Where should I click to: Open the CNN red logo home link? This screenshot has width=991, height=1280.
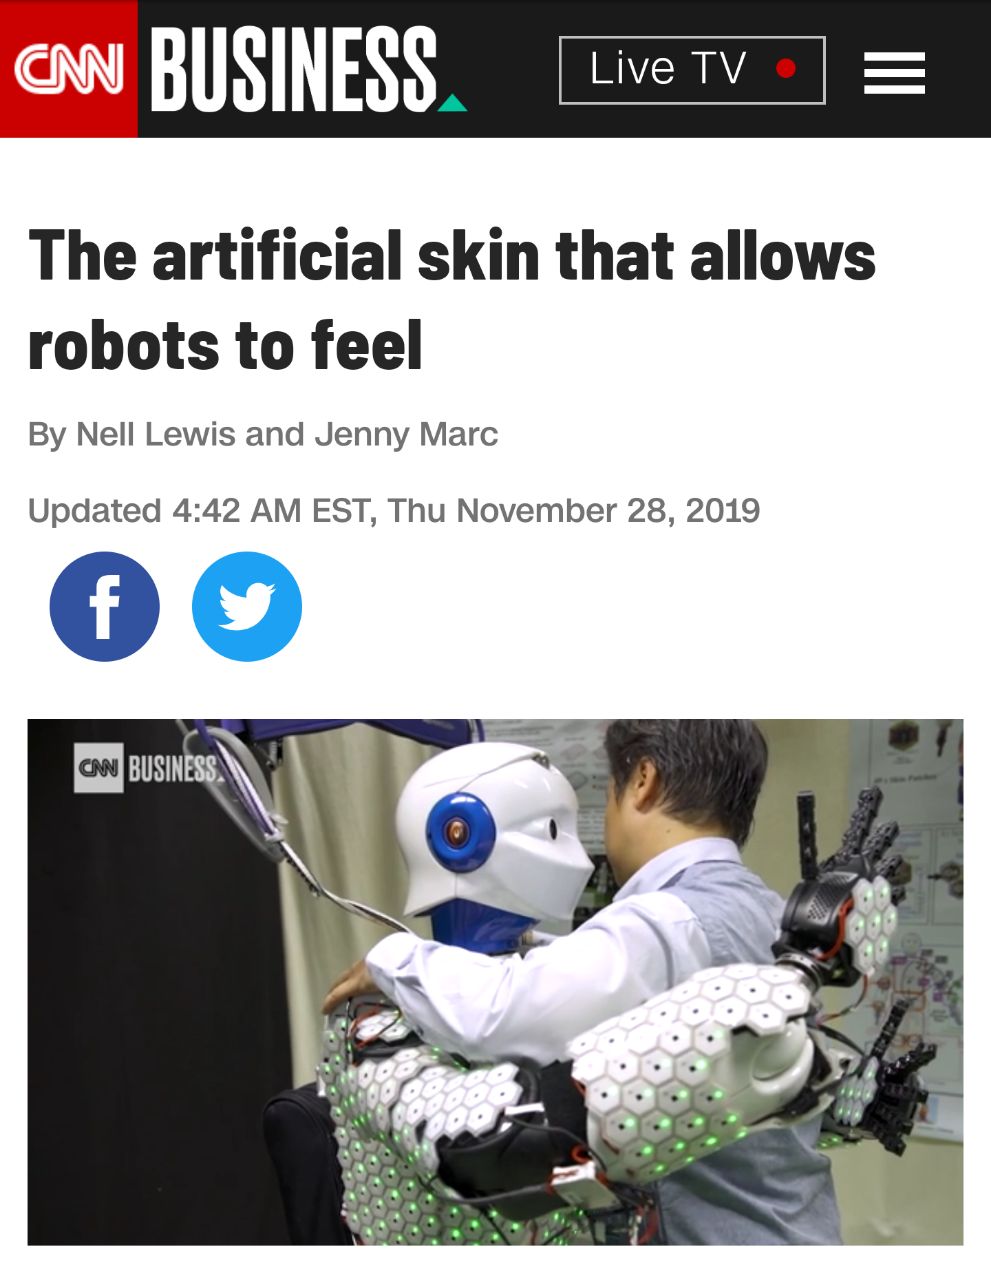click(x=69, y=69)
